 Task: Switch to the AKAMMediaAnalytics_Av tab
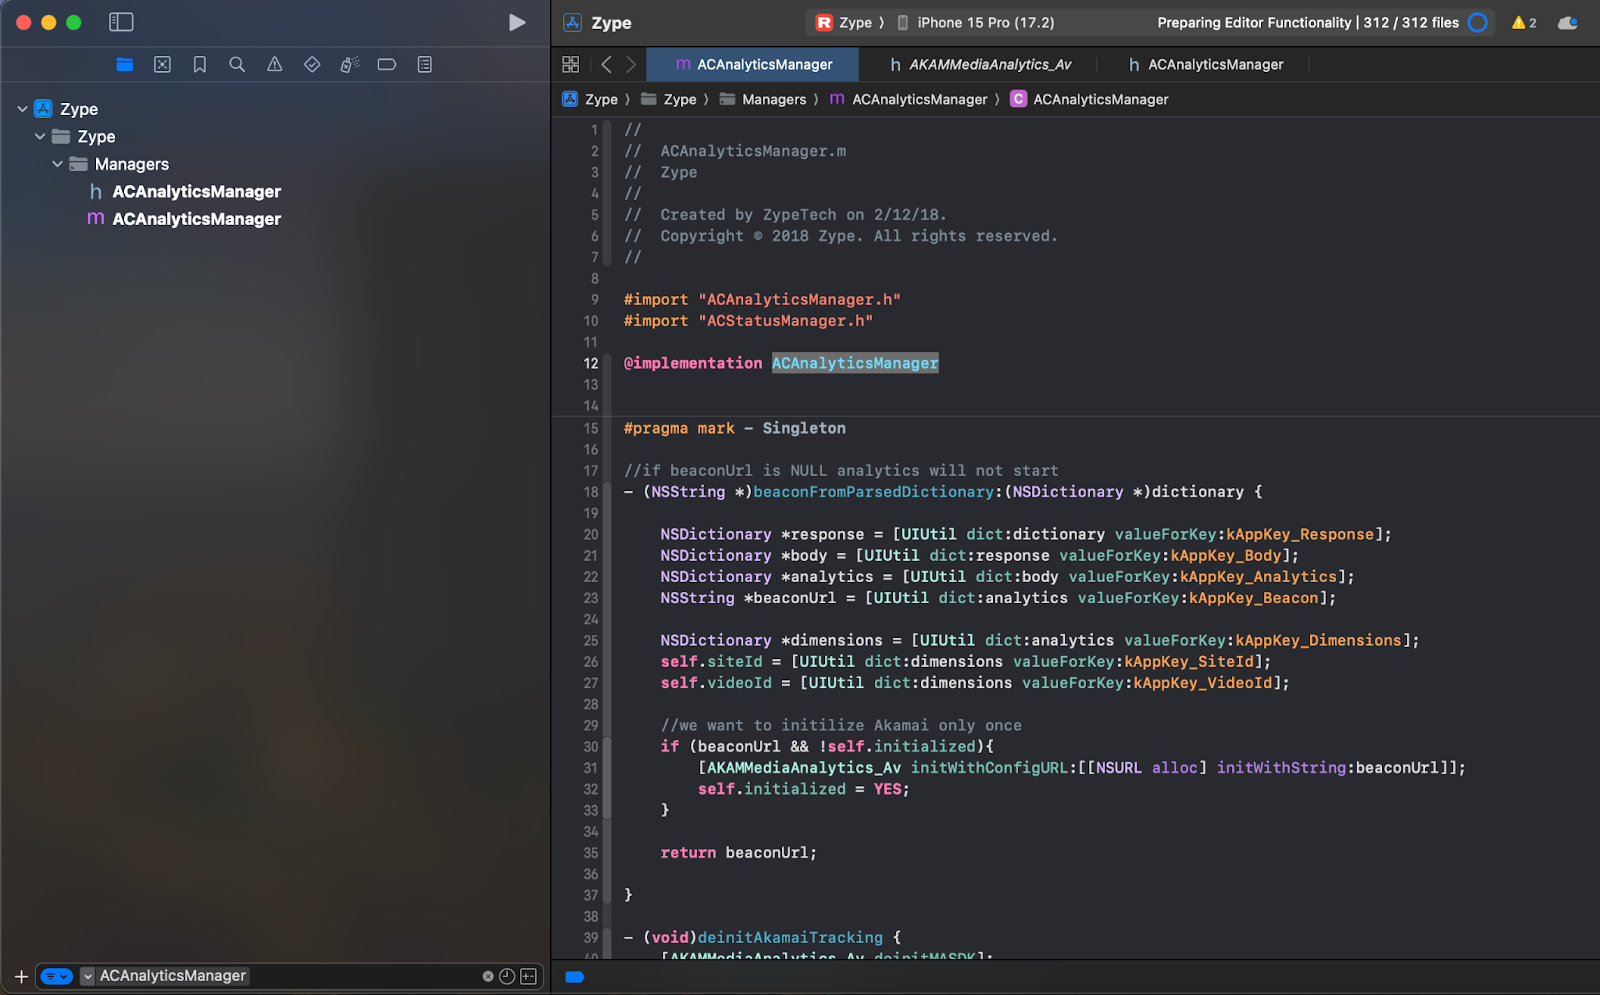click(980, 64)
